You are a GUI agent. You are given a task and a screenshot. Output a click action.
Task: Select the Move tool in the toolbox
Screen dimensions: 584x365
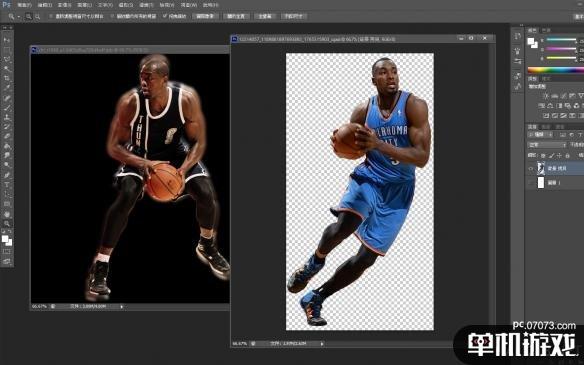[7, 40]
